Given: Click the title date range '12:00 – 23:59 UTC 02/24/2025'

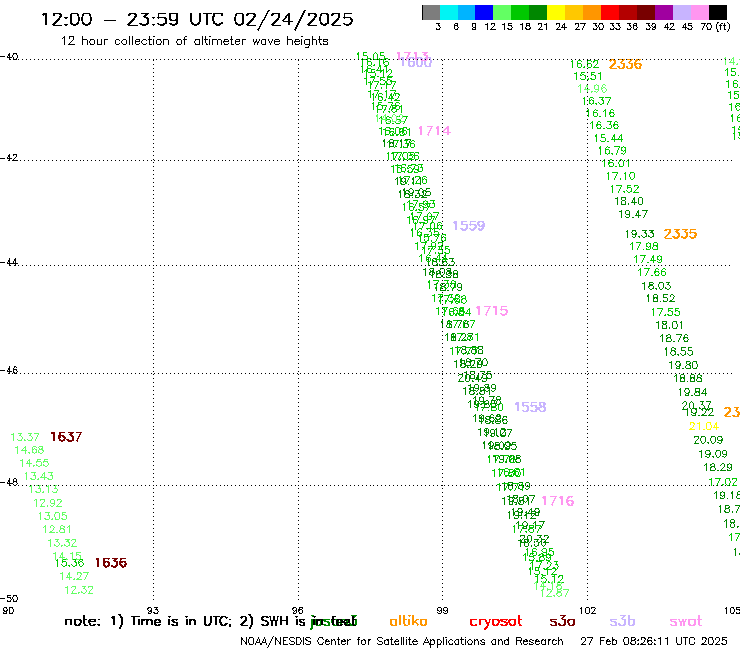Looking at the screenshot, I should [197, 19].
